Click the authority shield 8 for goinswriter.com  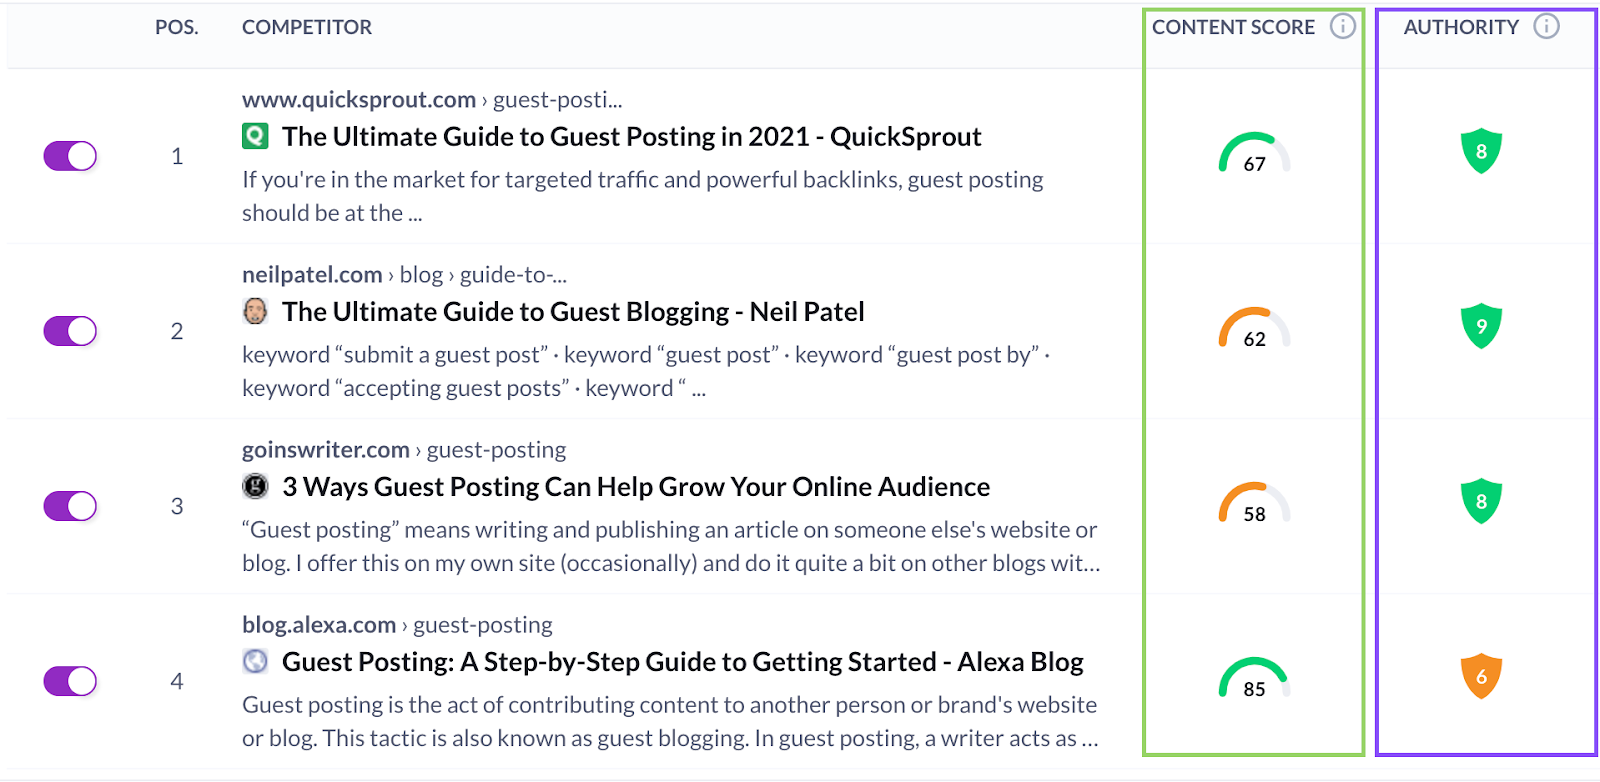pyautogui.click(x=1481, y=501)
